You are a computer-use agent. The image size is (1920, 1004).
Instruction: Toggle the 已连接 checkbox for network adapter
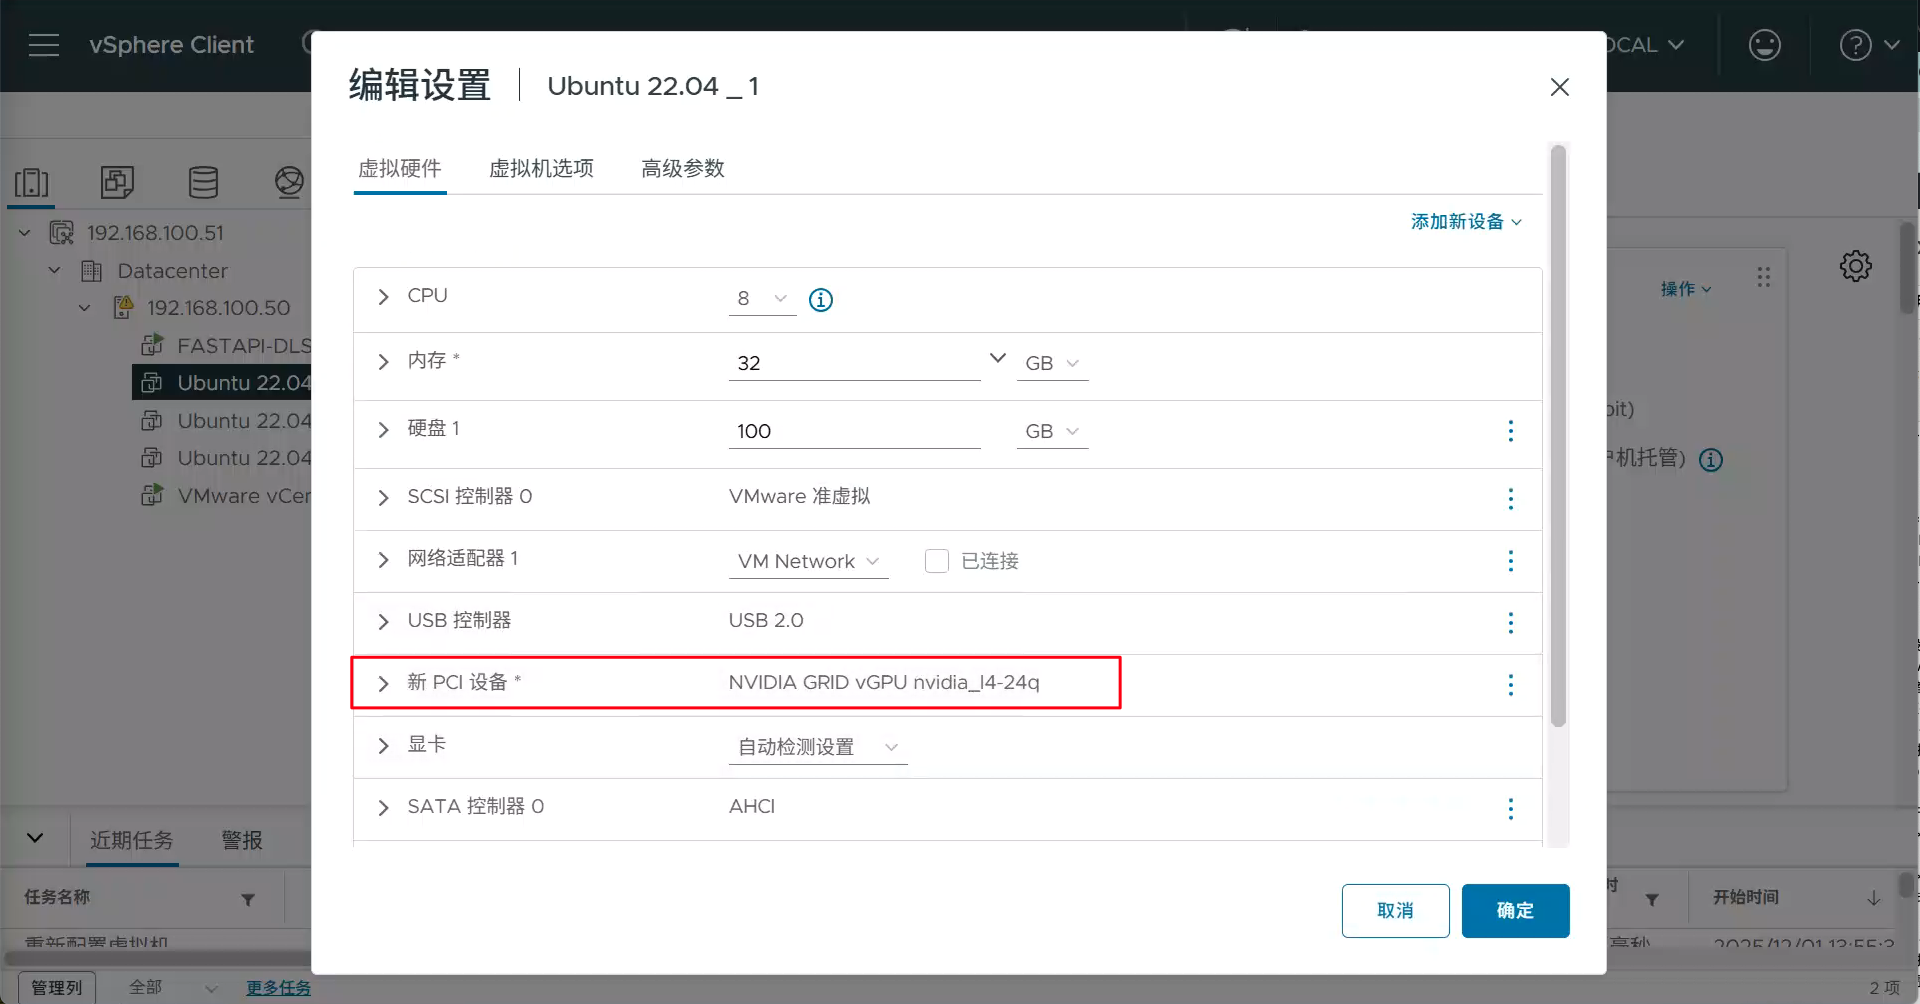pyautogui.click(x=936, y=561)
